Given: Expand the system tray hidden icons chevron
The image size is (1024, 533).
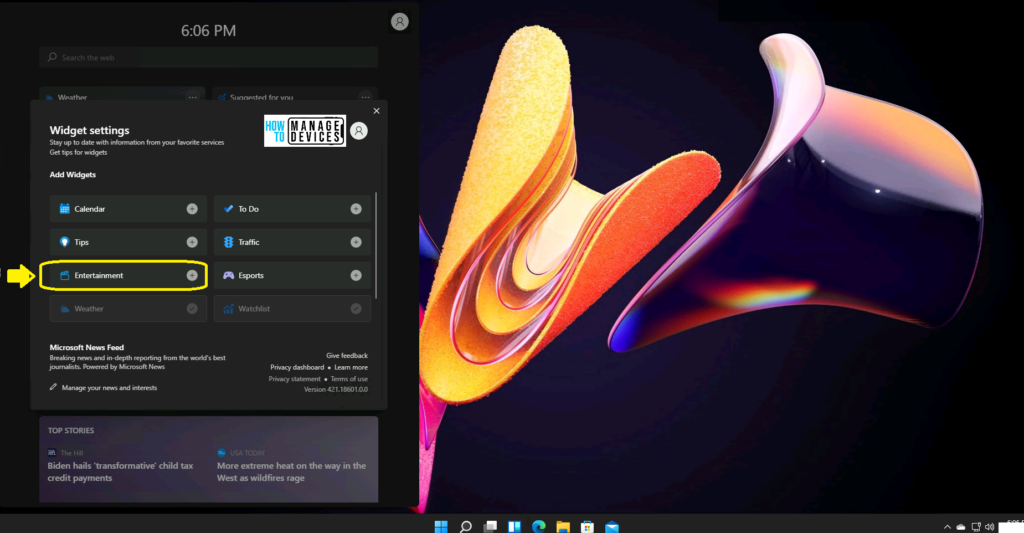Looking at the screenshot, I should click(947, 526).
